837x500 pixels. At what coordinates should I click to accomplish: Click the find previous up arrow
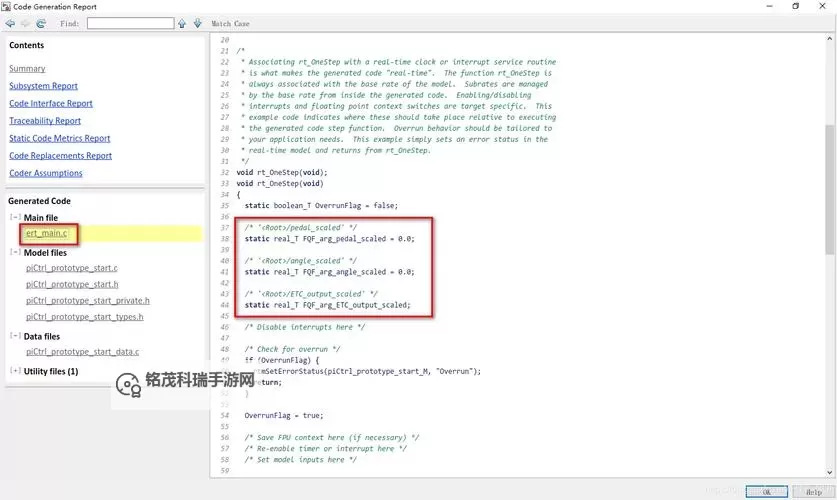pyautogui.click(x=182, y=23)
